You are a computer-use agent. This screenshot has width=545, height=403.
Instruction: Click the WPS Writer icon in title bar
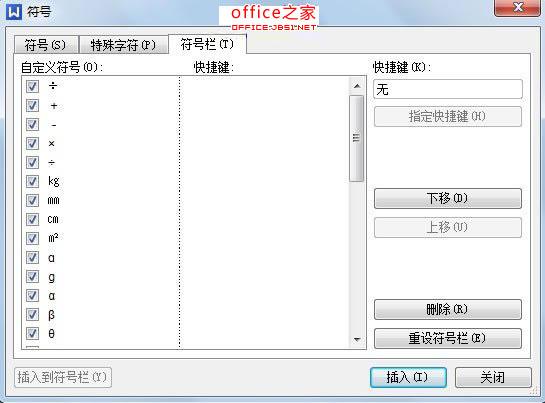pyautogui.click(x=14, y=12)
